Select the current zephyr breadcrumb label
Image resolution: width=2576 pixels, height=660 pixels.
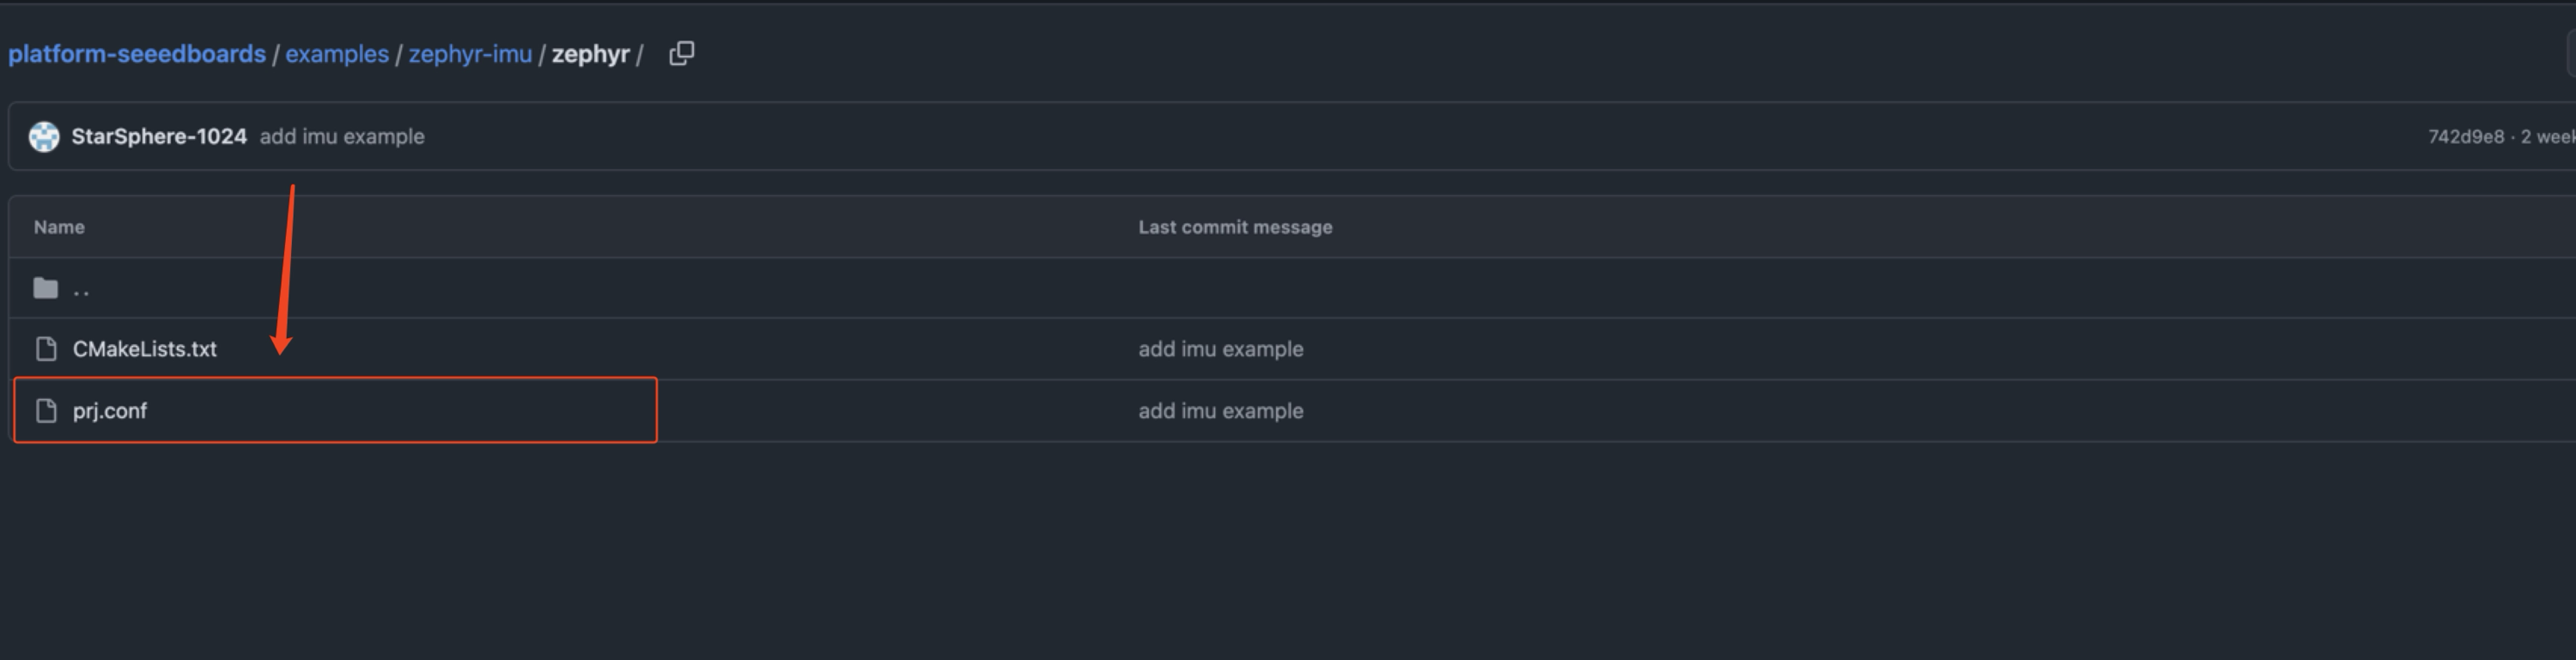tap(590, 54)
